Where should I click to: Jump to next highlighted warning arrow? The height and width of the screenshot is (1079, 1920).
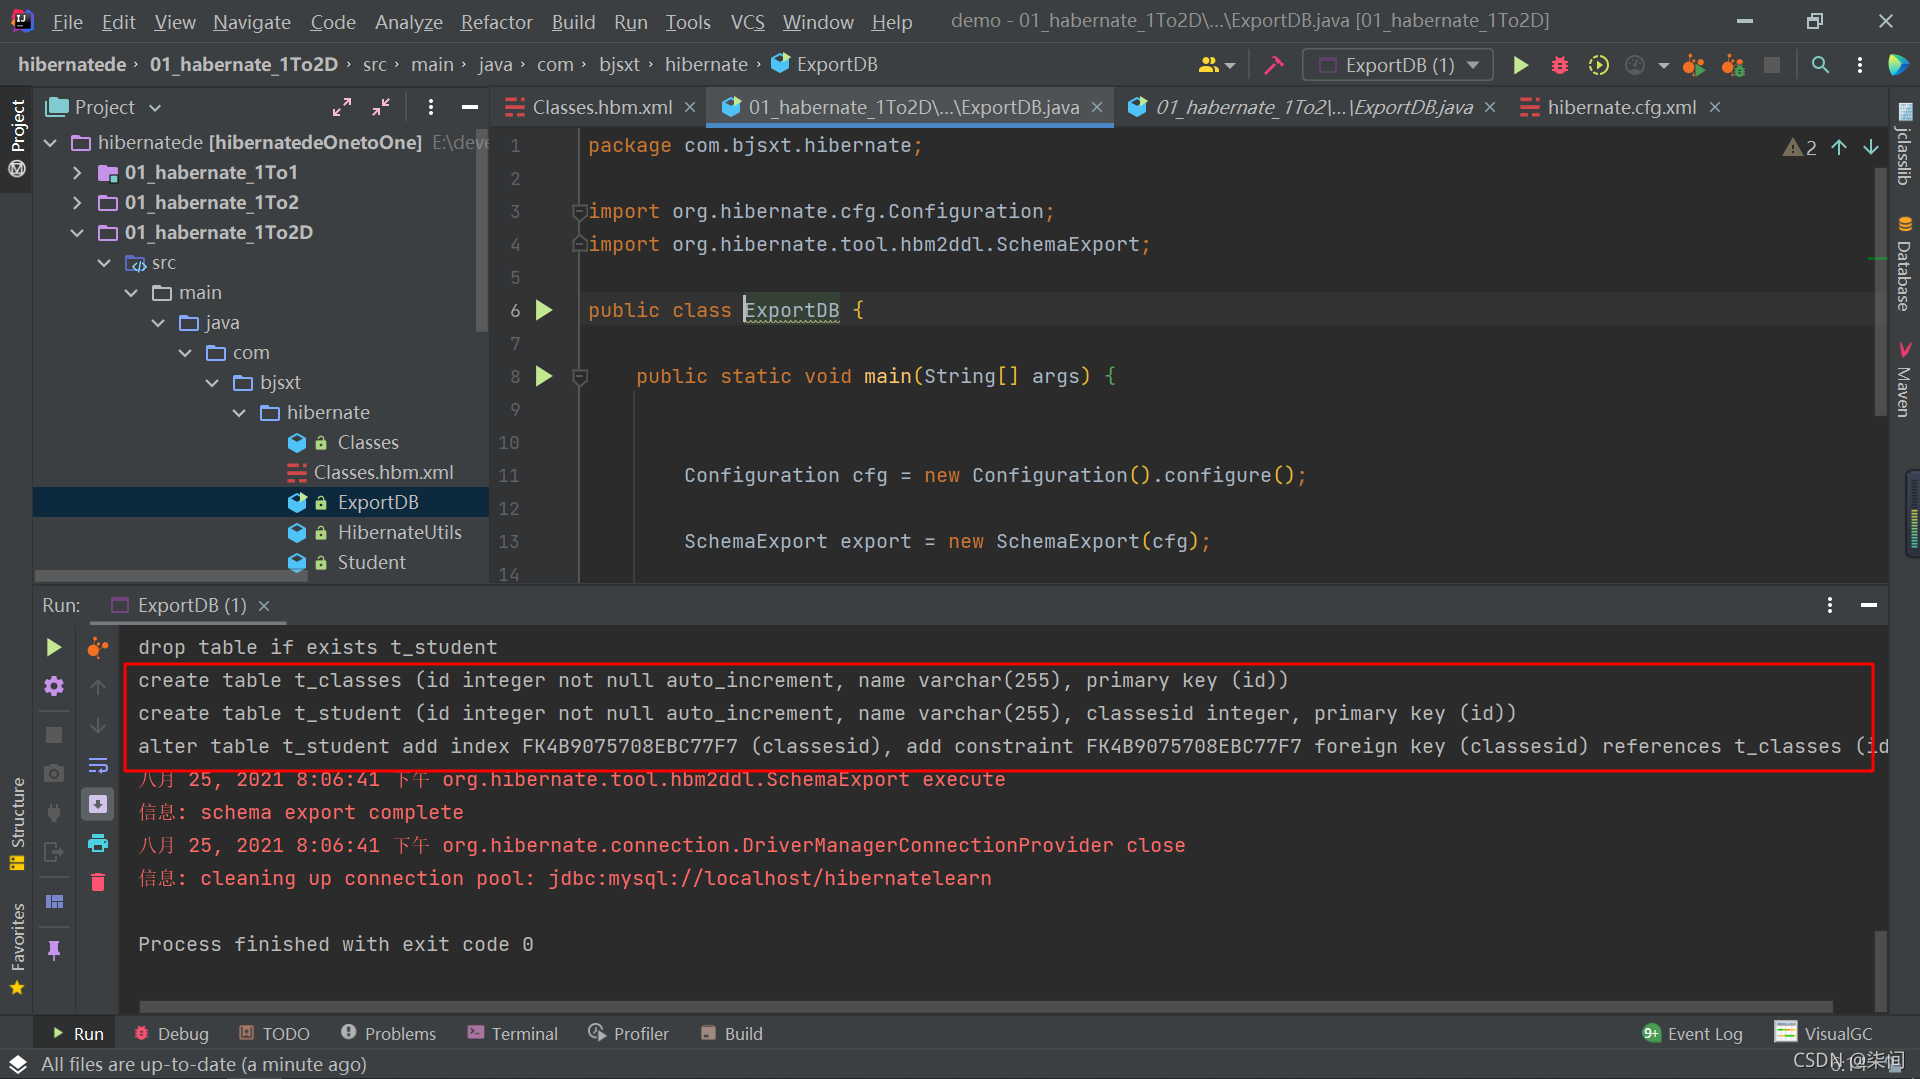click(x=1870, y=147)
